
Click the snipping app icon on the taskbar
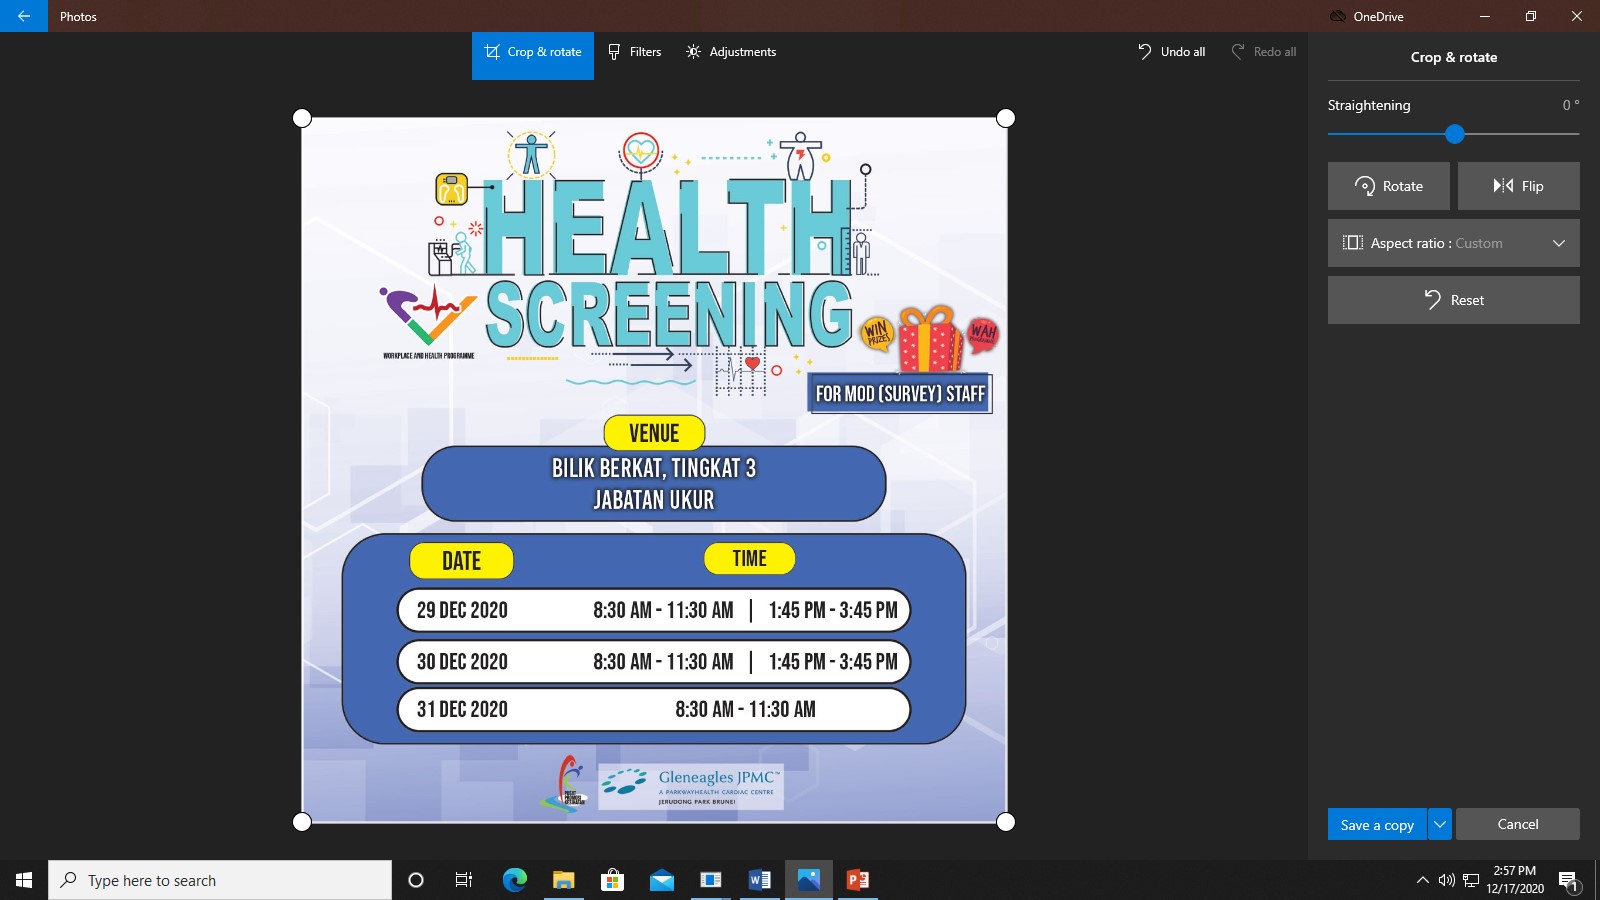coord(710,880)
